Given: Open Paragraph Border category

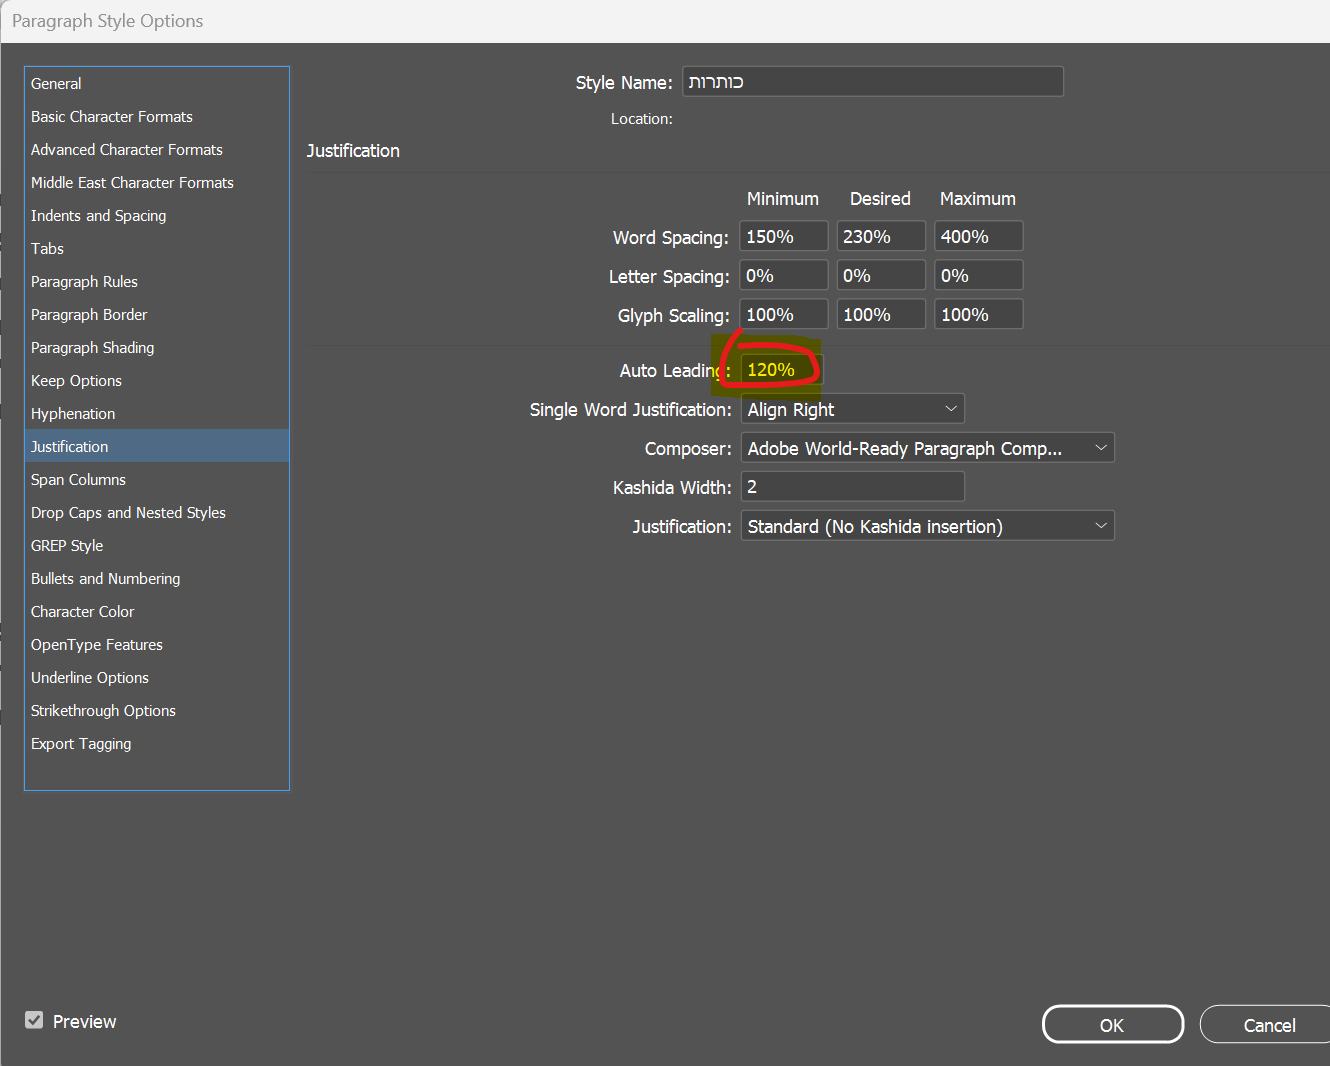Looking at the screenshot, I should [x=157, y=315].
